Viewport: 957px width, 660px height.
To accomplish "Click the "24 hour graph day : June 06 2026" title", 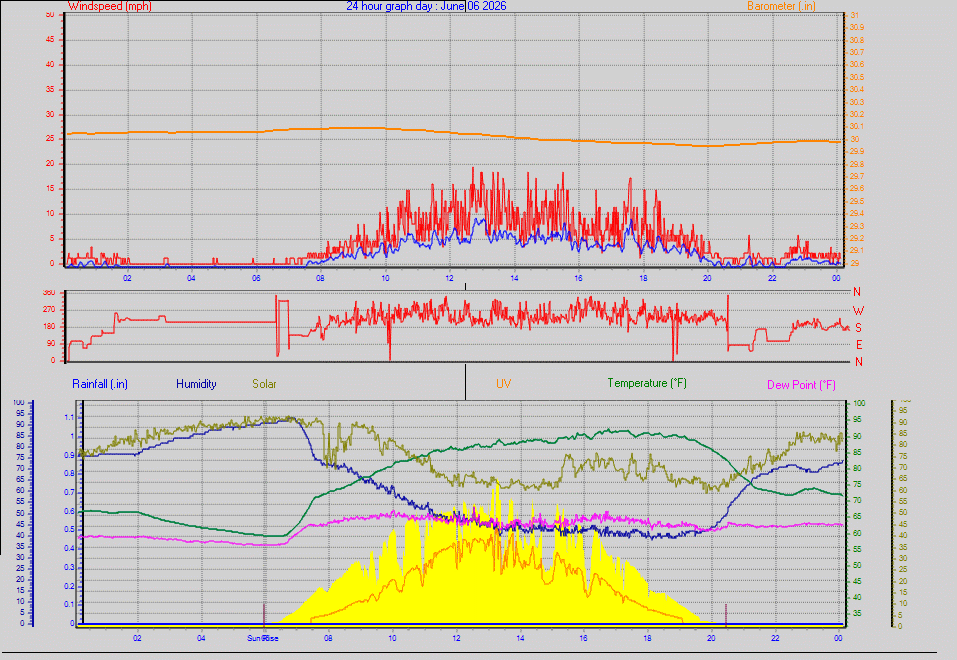I will (426, 6).
